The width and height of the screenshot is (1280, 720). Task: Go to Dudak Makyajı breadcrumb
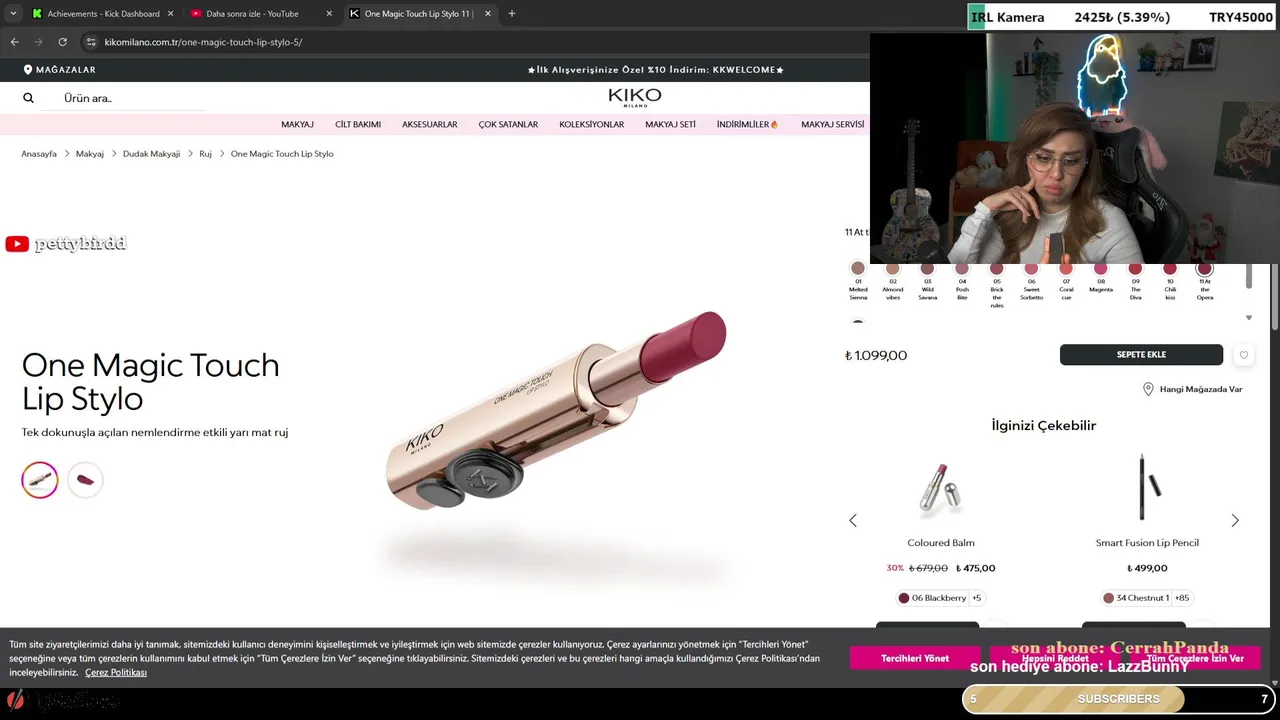click(x=151, y=154)
